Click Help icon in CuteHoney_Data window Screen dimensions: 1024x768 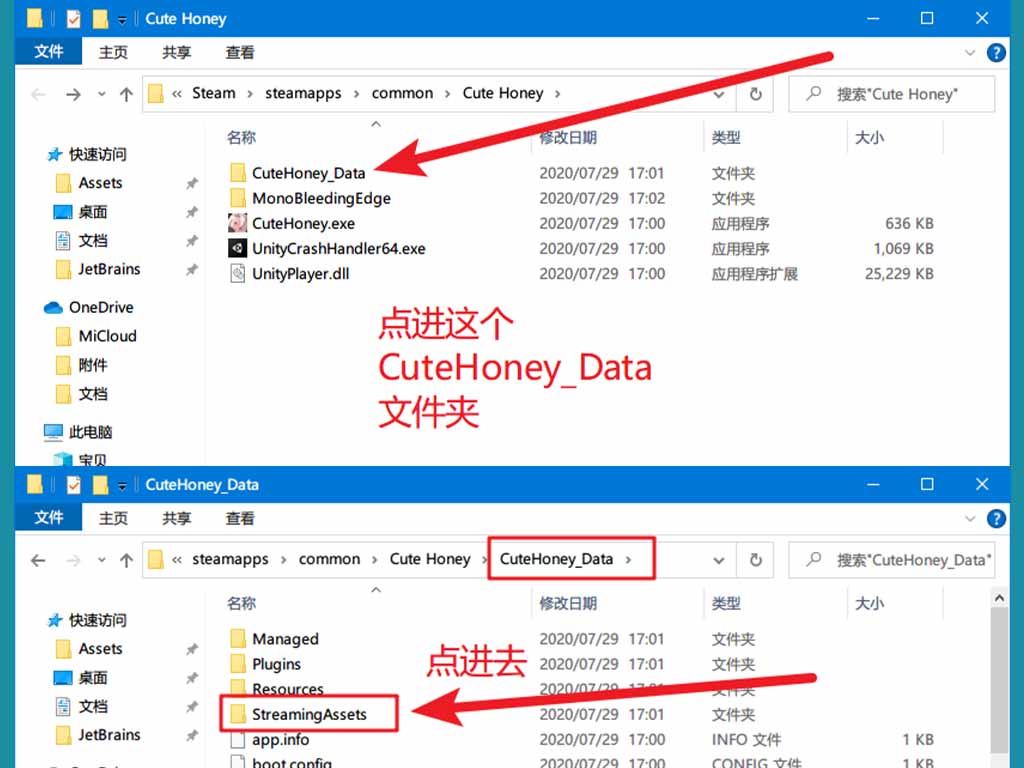point(996,519)
